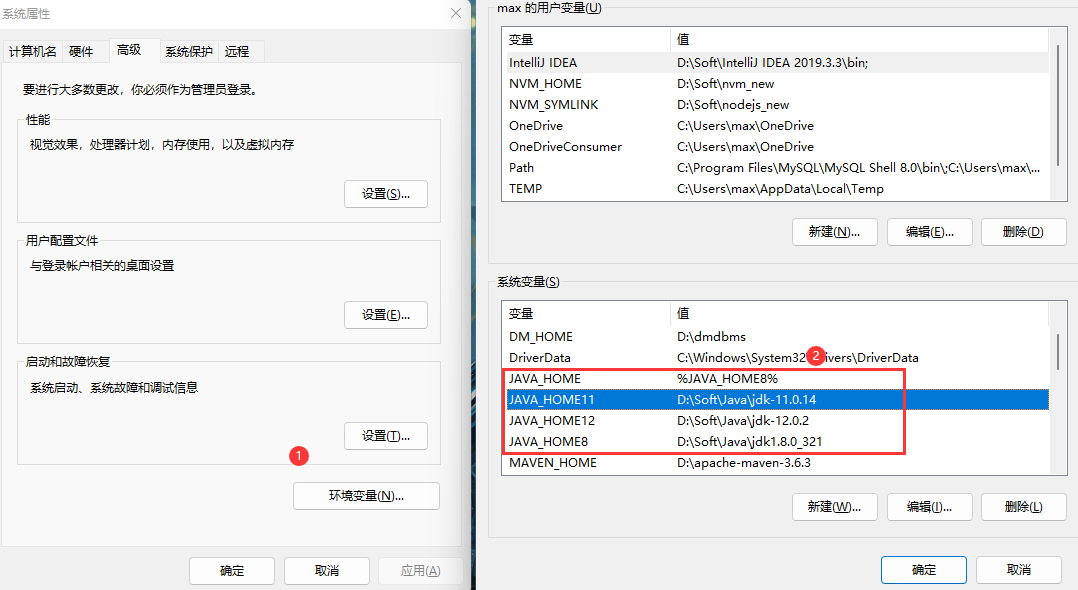Open user profile 设置(E)... button
Screen dimensions: 1078x590
pos(386,315)
